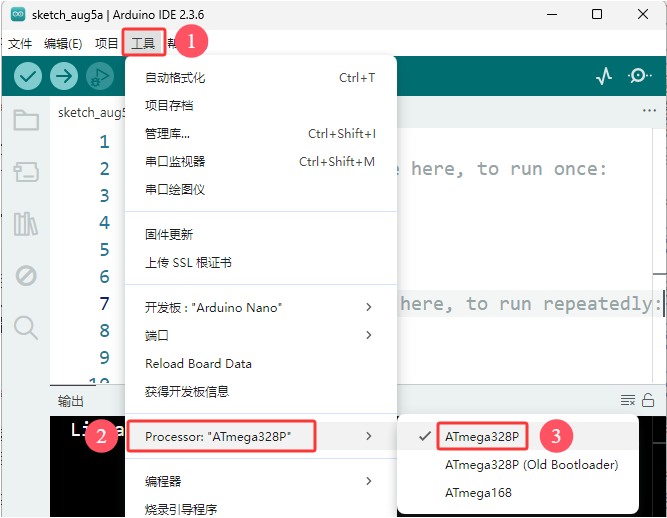The height and width of the screenshot is (518, 667).
Task: Open the Sketchbook folder icon in sidebar
Action: point(26,120)
